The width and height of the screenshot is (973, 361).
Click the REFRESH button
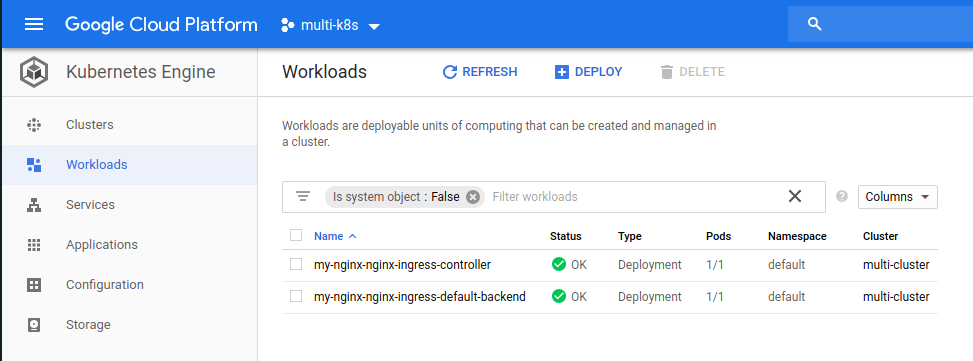[480, 72]
